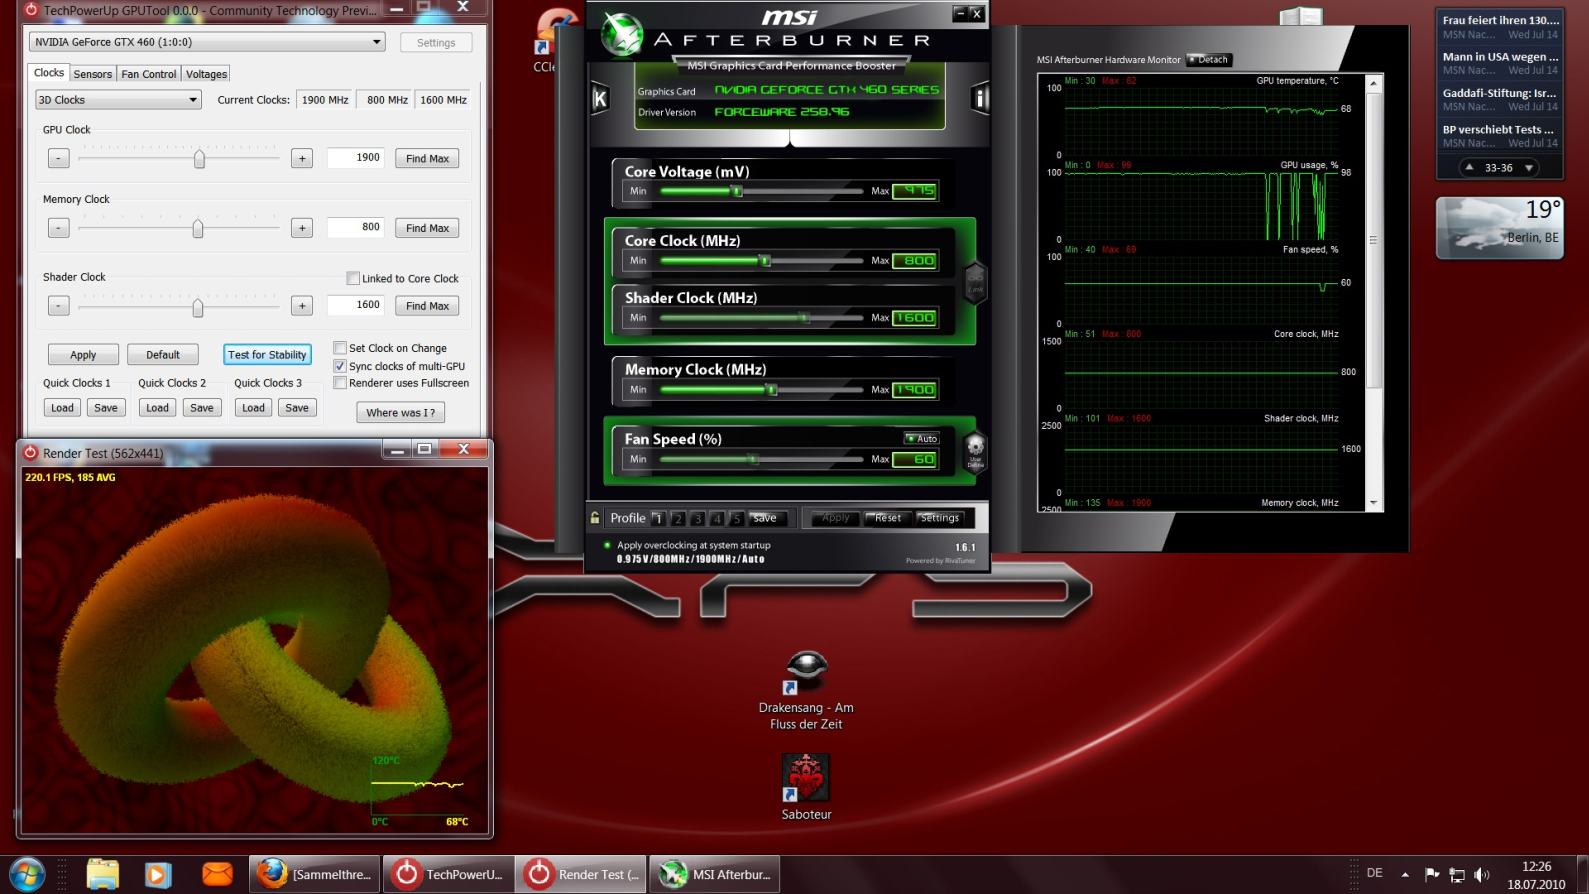
Task: Increase Shader Clock with plus button
Action: click(302, 306)
